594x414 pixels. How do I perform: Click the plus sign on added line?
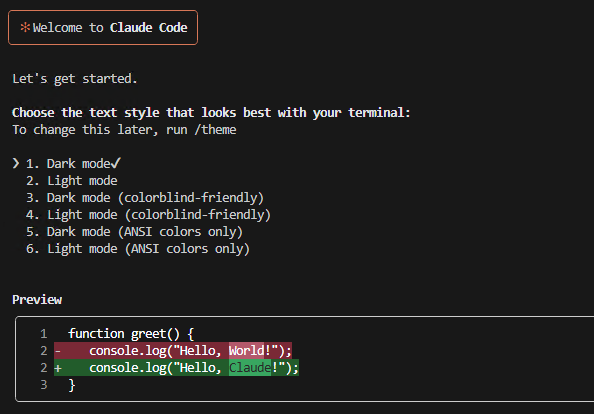coord(58,368)
